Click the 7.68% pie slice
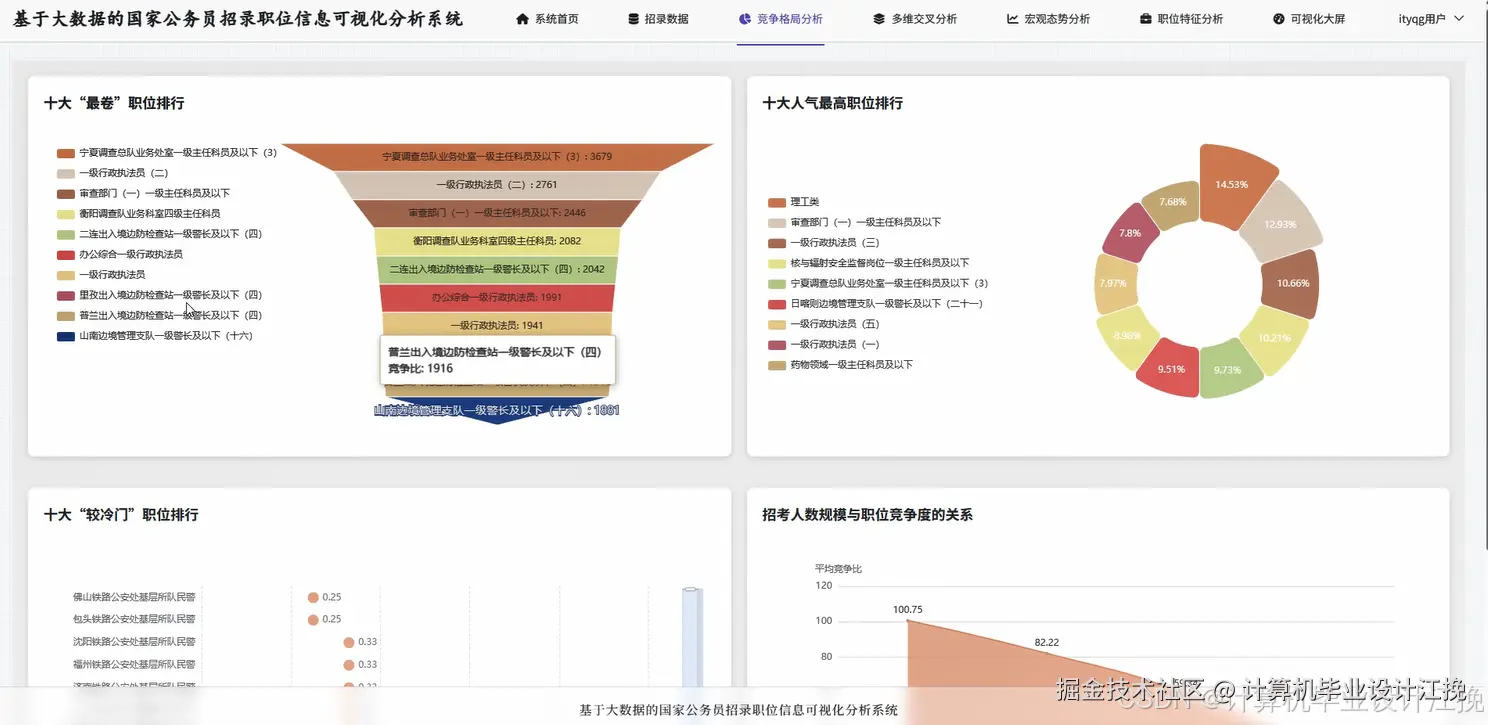Viewport: 1488px width, 725px height. 1172,201
